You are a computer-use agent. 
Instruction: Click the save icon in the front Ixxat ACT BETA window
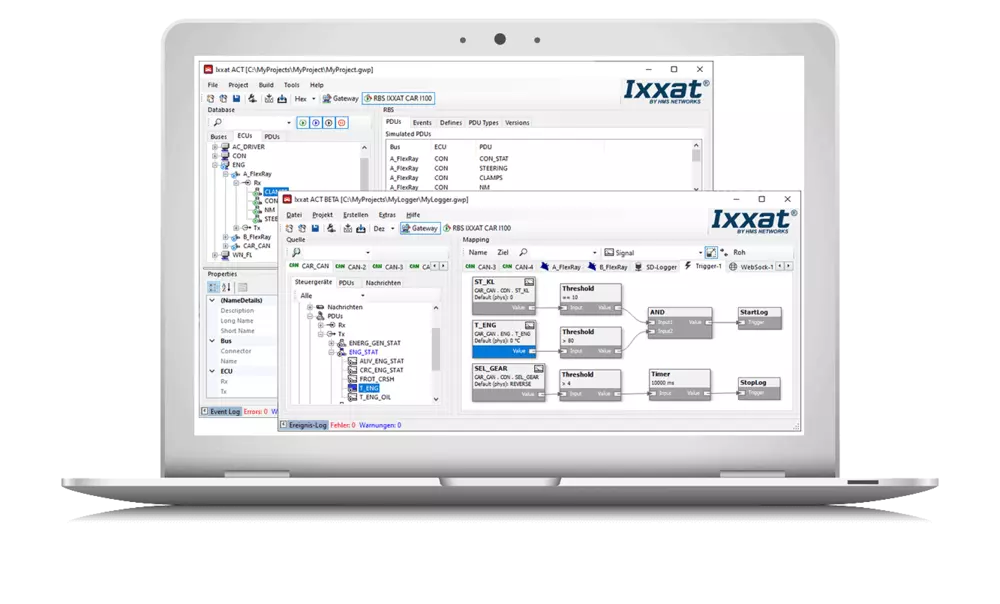(315, 228)
